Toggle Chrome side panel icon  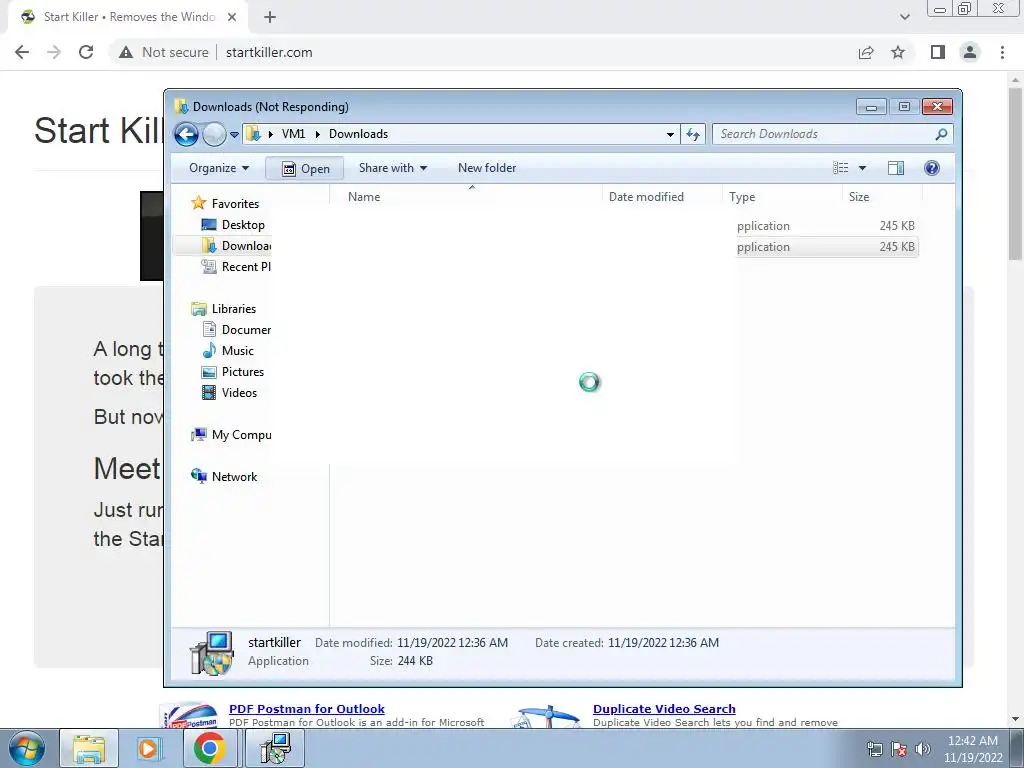tap(938, 52)
